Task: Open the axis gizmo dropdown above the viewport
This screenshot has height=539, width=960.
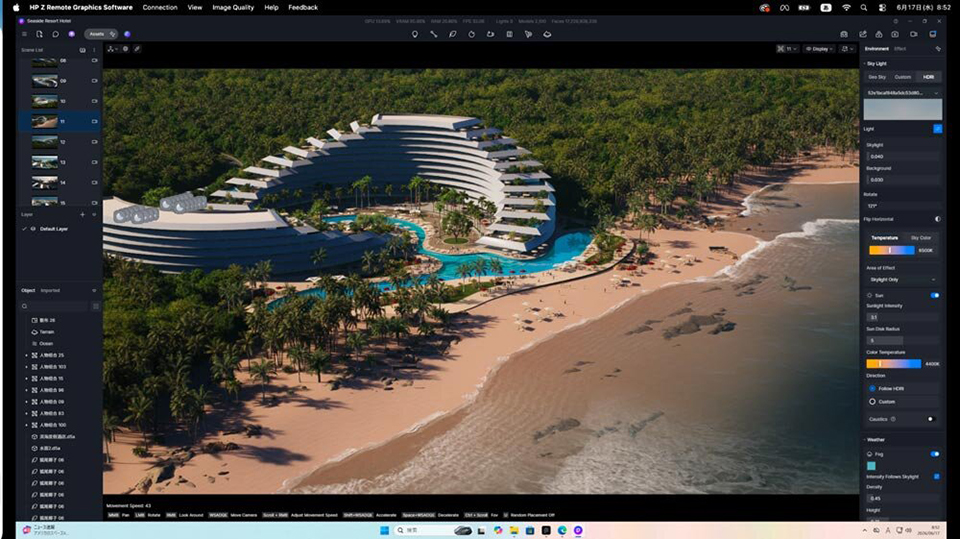Action: [112, 49]
